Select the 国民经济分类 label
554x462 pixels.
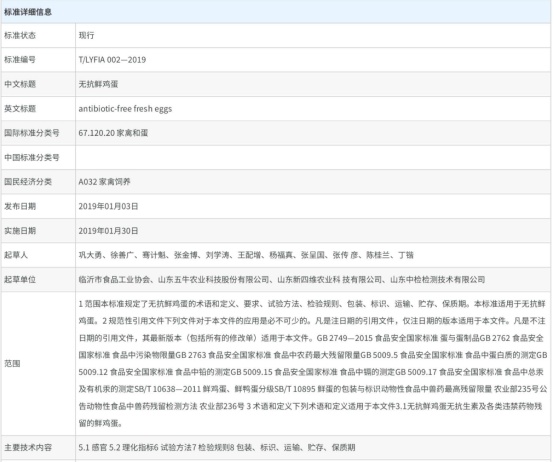pos(28,182)
